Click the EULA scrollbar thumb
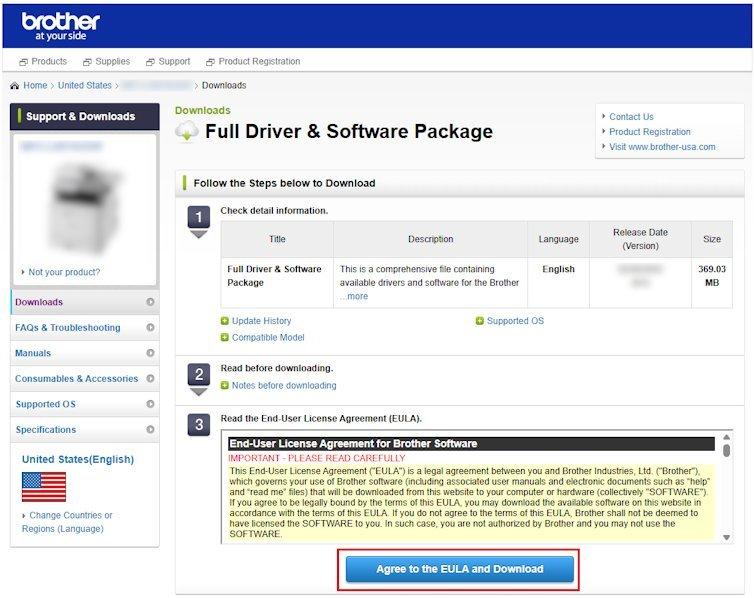Image resolution: width=754 pixels, height=598 pixels. (727, 450)
